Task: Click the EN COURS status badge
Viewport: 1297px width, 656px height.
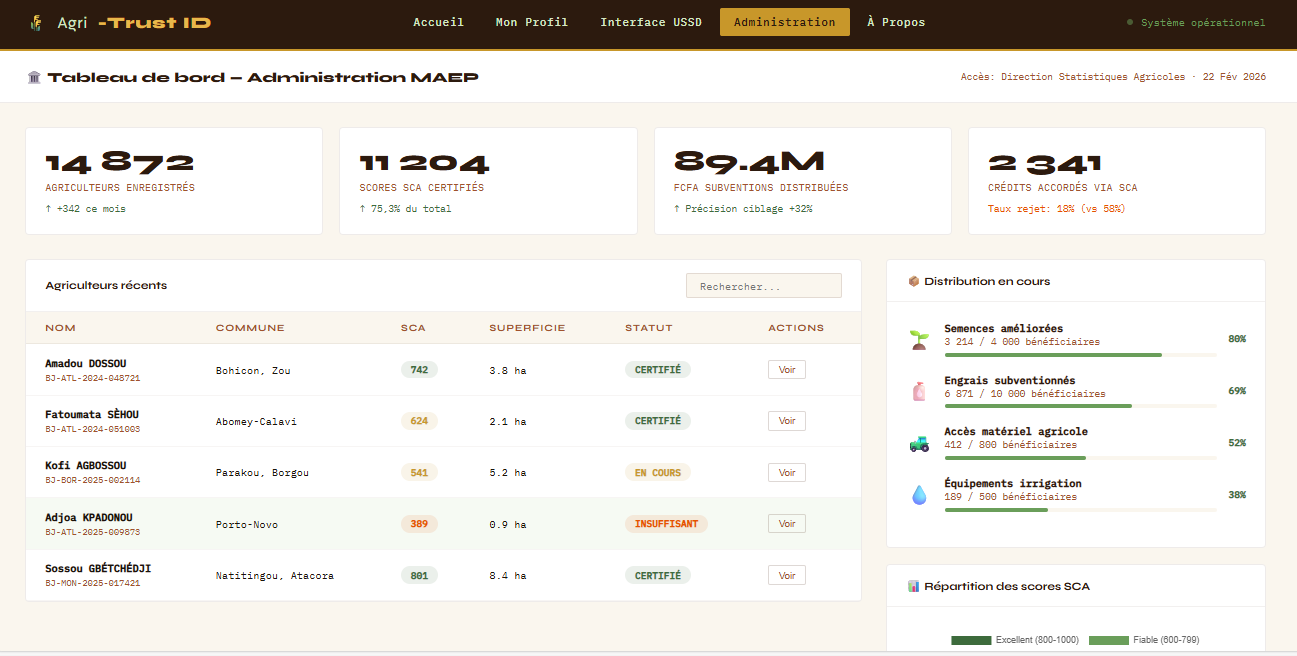Action: 658,473
